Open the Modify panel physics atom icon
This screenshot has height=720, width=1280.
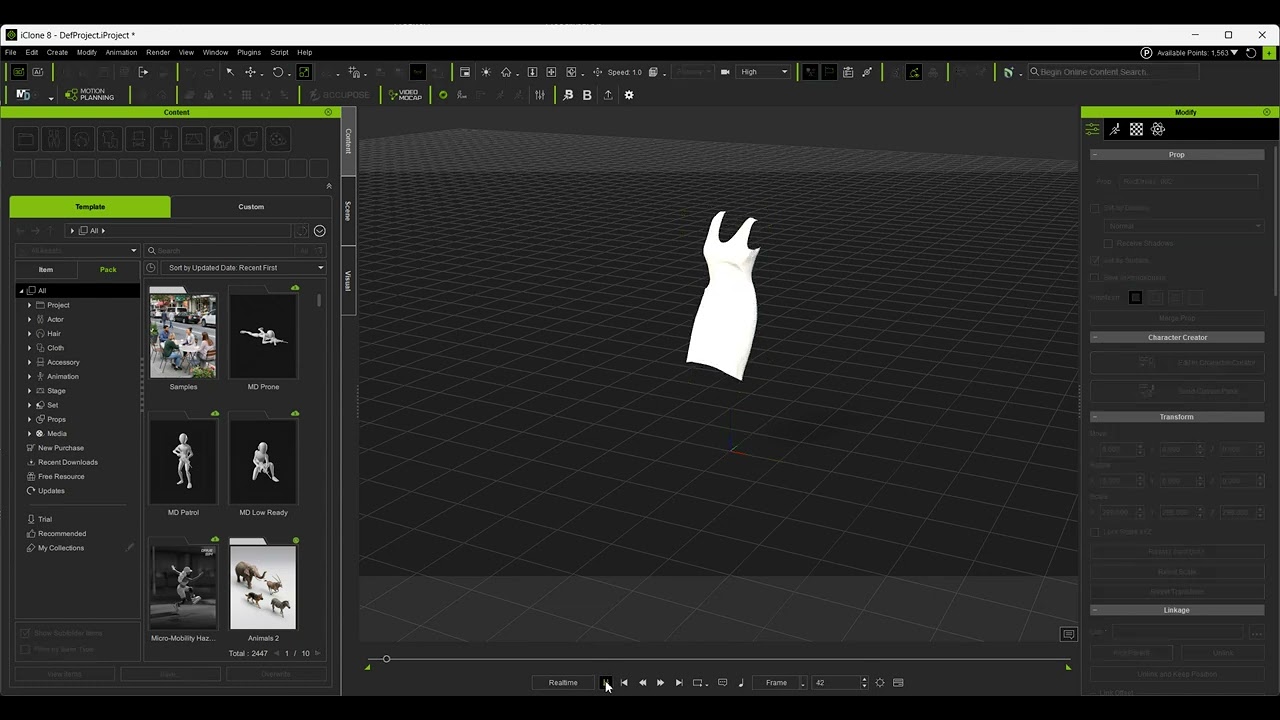pyautogui.click(x=1158, y=129)
